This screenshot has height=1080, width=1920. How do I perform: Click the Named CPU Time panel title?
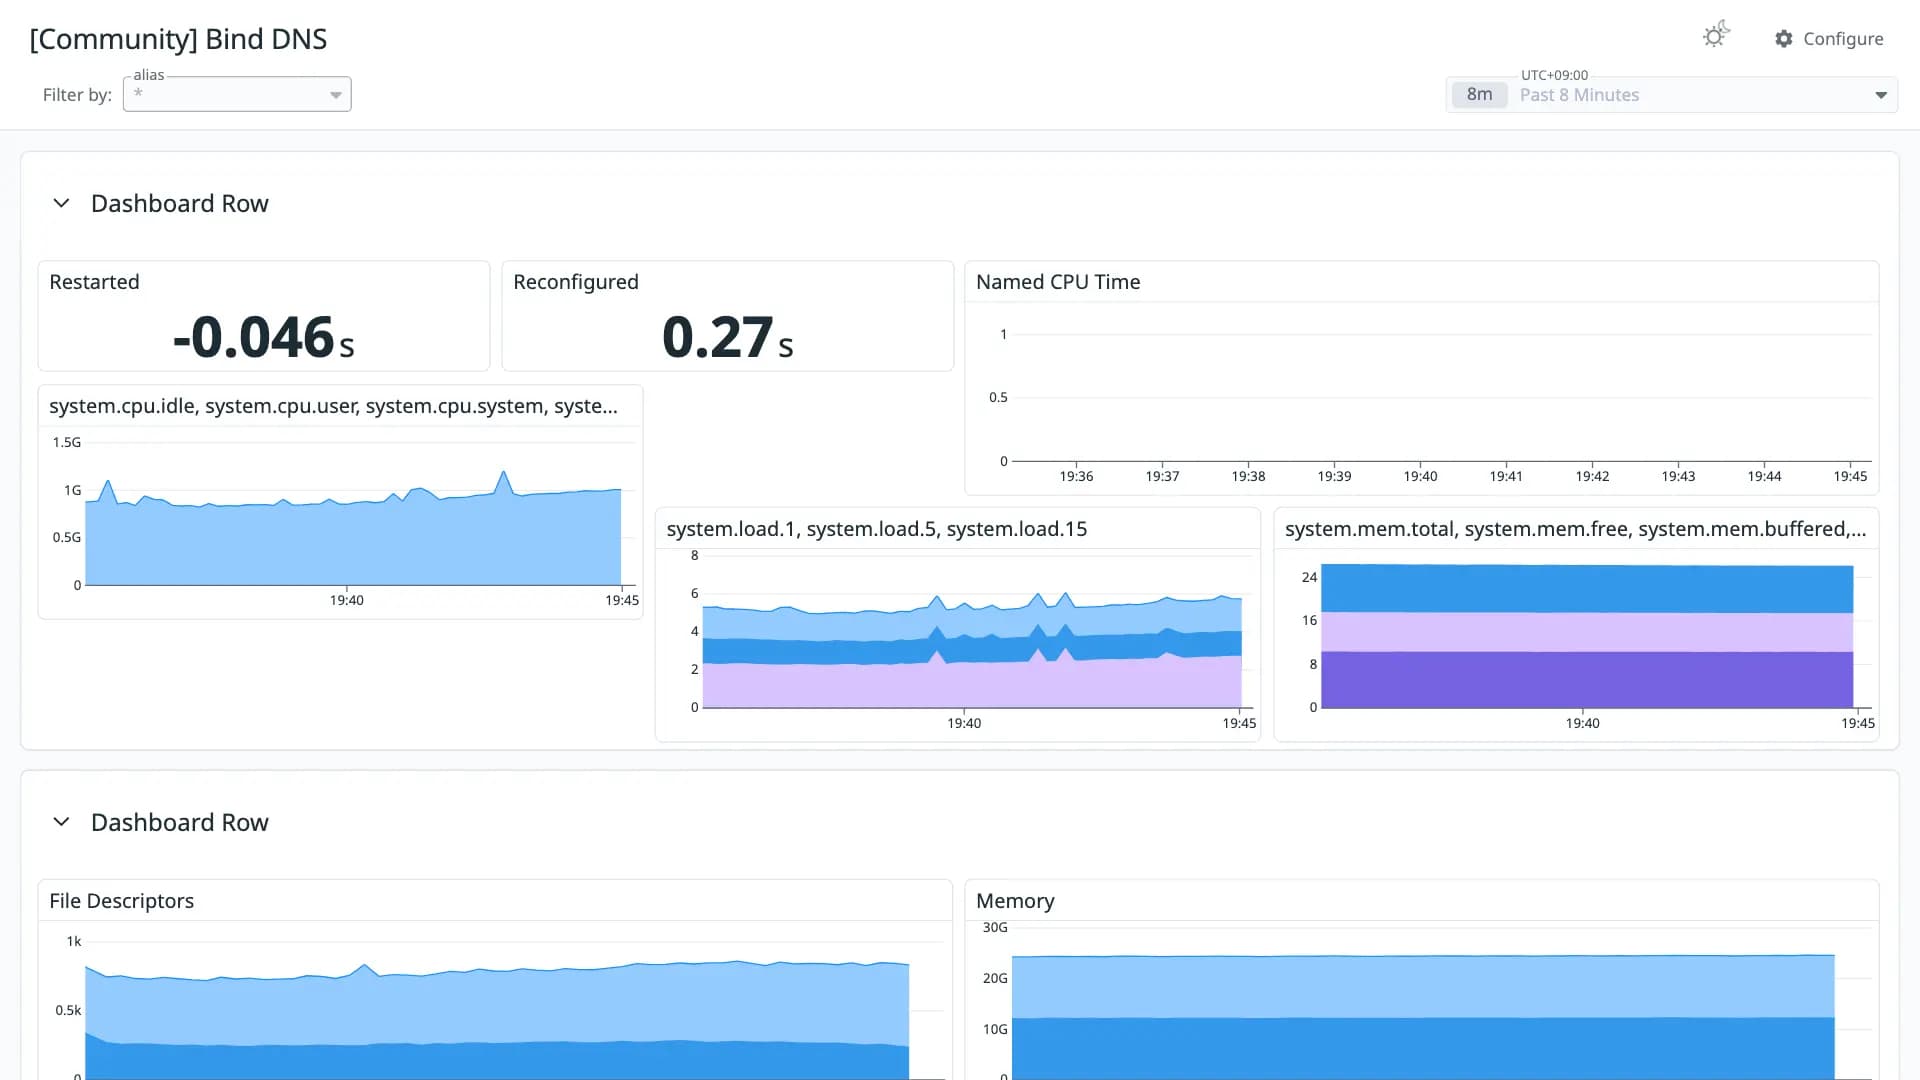[1058, 282]
